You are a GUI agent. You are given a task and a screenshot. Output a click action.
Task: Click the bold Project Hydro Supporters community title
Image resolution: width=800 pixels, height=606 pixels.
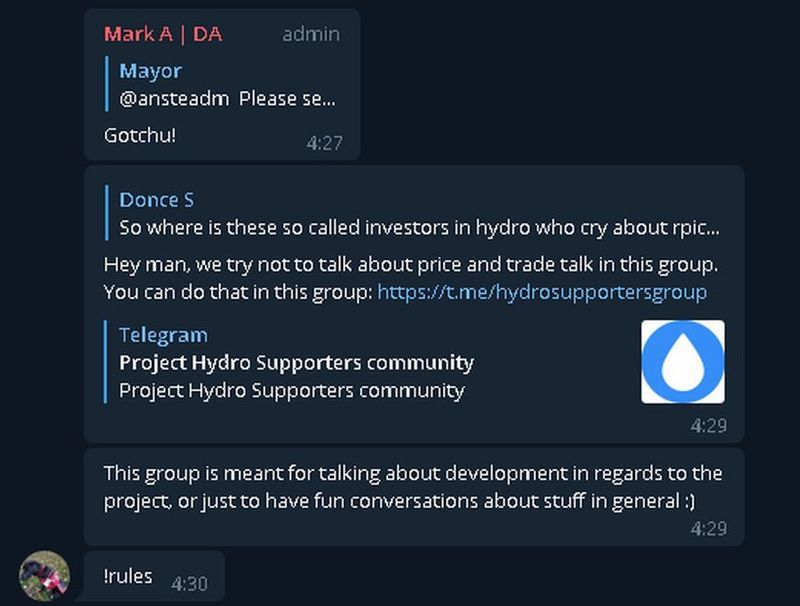coord(296,362)
